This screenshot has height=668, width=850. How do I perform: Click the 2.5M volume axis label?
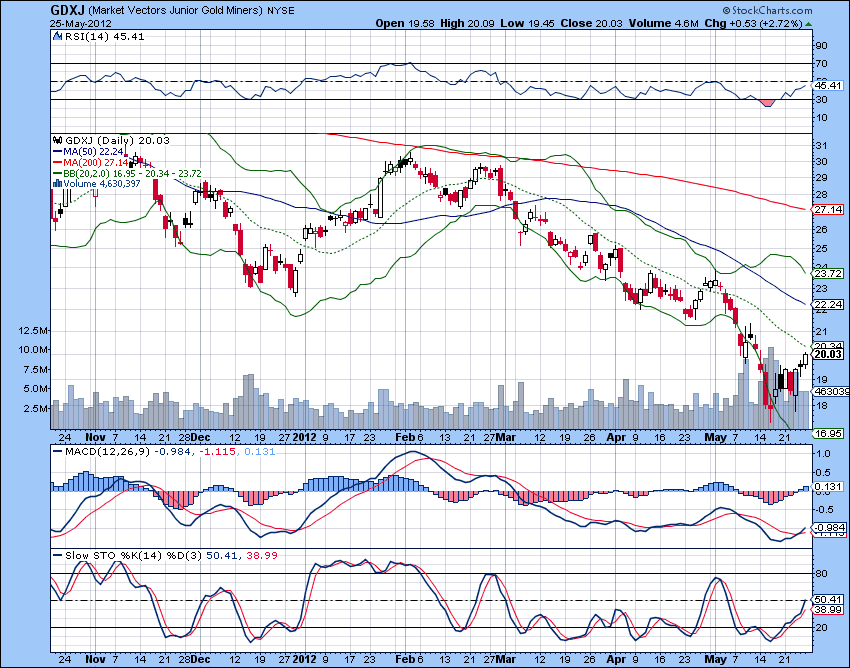(x=37, y=408)
